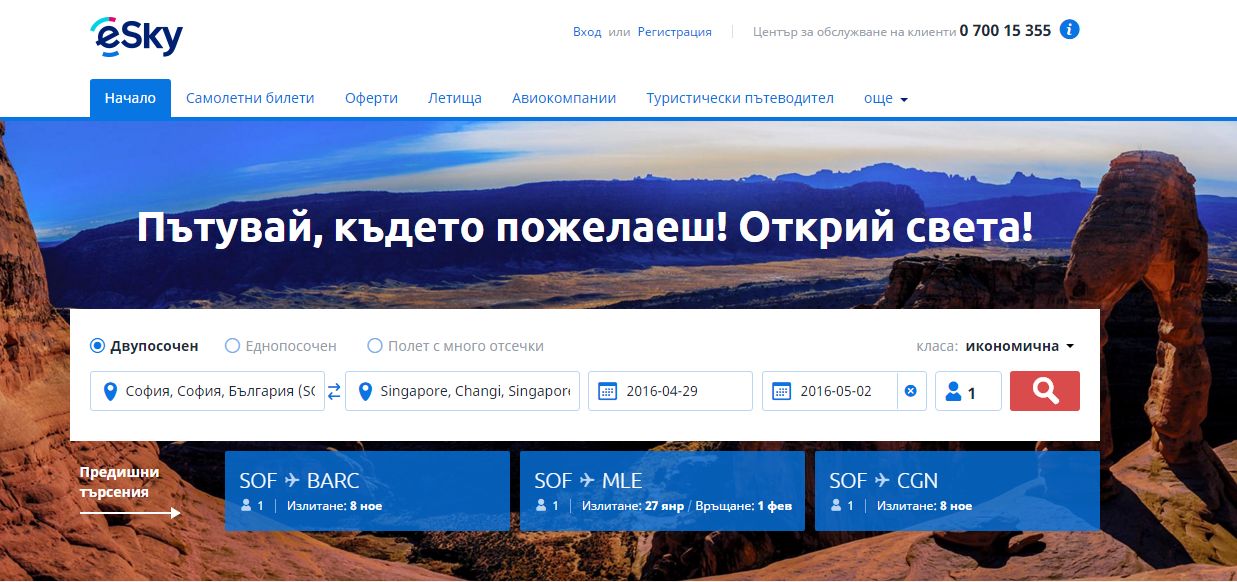Click the location pin in the destination field
The image size is (1237, 582).
(x=365, y=391)
